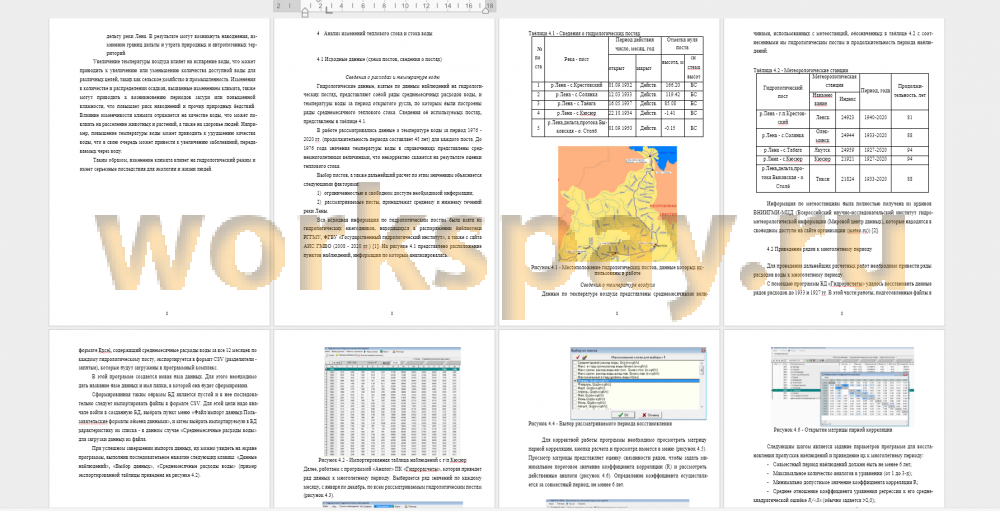Click 'Река - пост' header cell in Table 4.1
Viewport: 1000px width, 511px height.
pos(577,58)
